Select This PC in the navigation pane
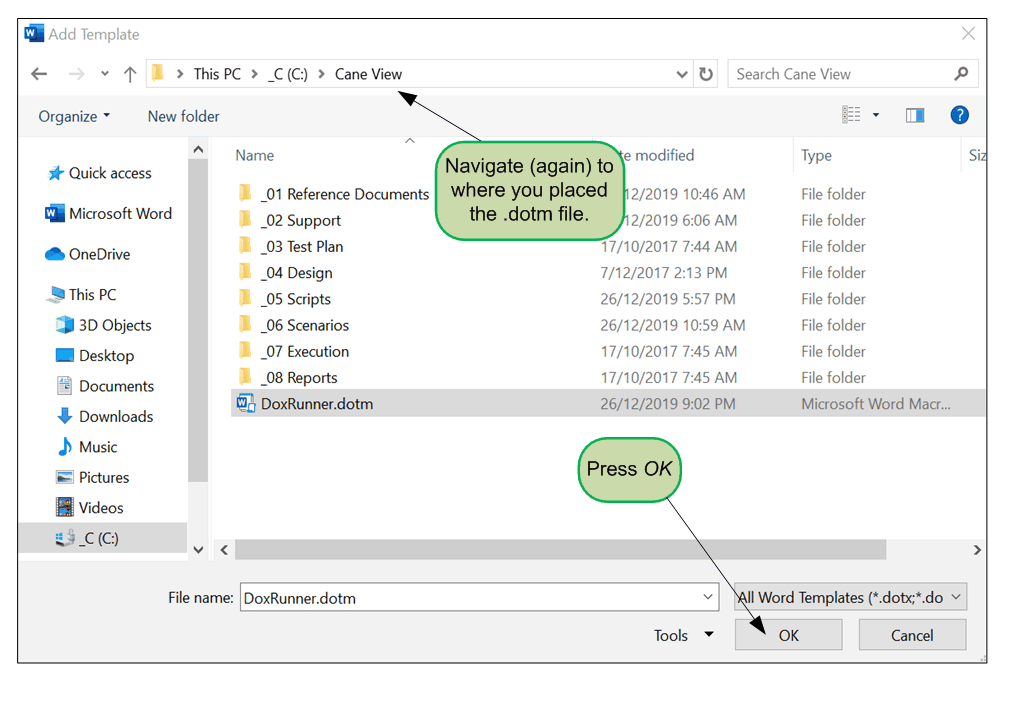The width and height of the screenshot is (1009, 704). [x=81, y=295]
